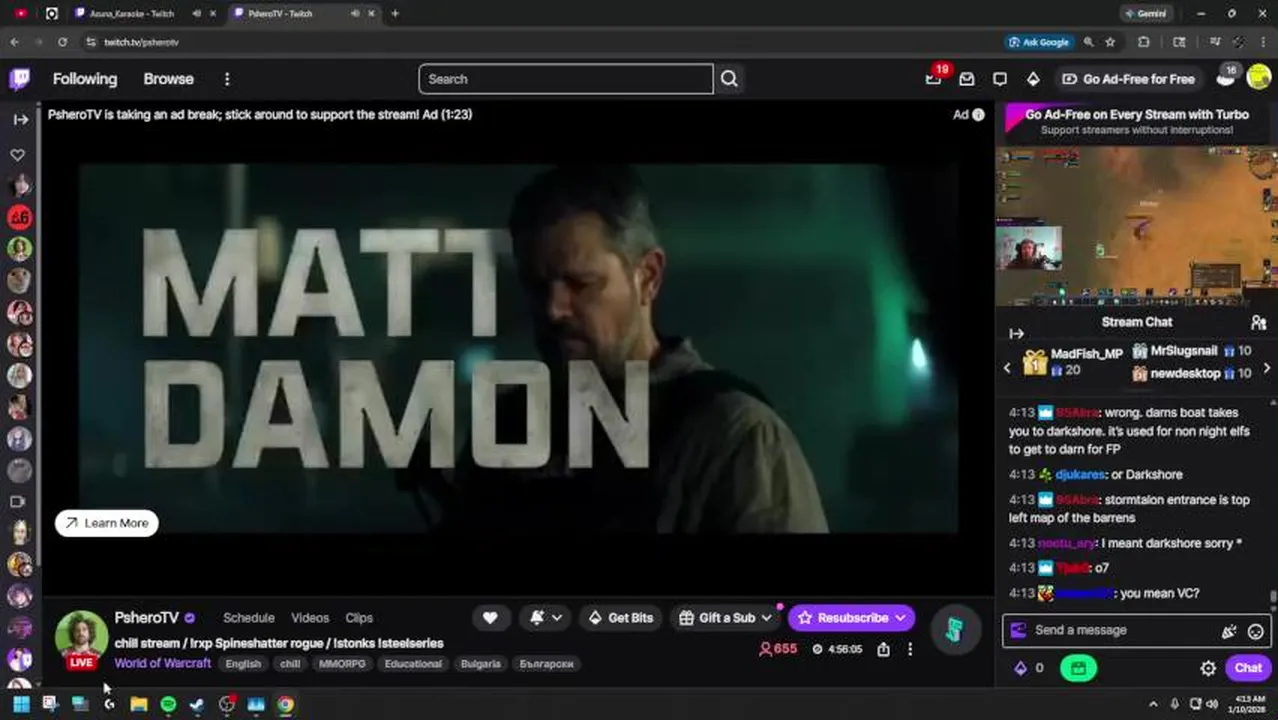Click the MMORPG tag
The width and height of the screenshot is (1278, 720).
click(342, 664)
